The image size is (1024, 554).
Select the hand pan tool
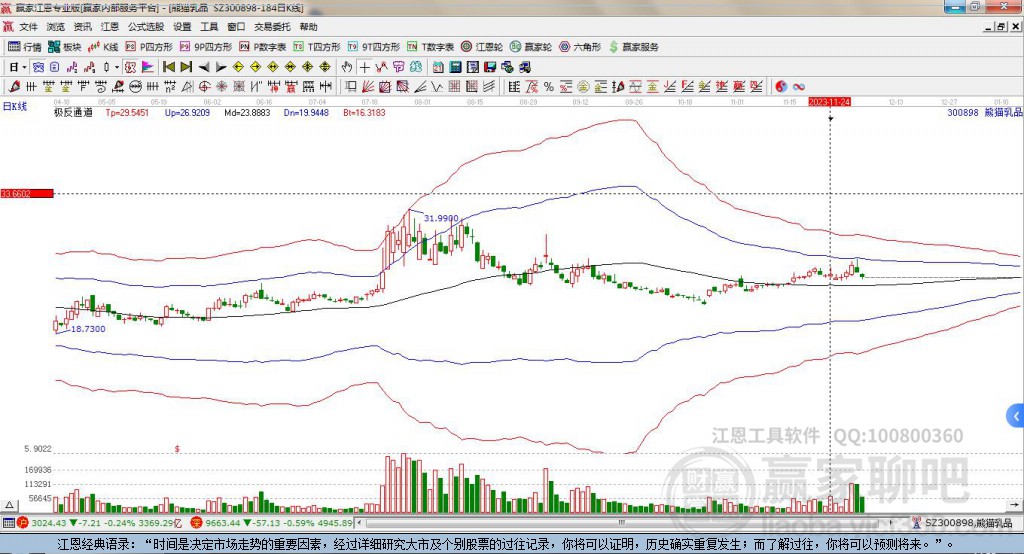[347, 67]
